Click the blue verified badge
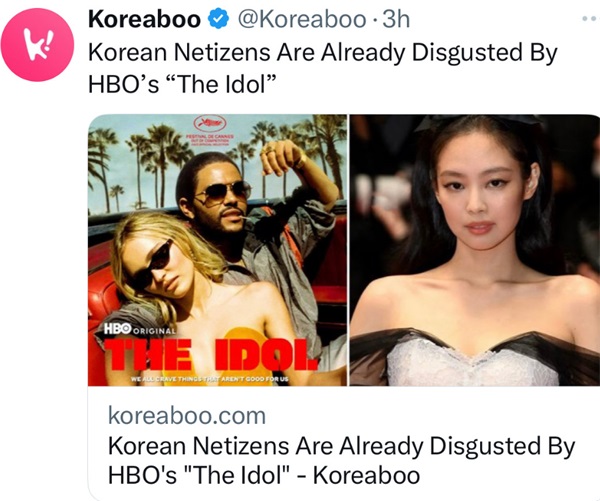This screenshot has width=600, height=501. pos(218,19)
